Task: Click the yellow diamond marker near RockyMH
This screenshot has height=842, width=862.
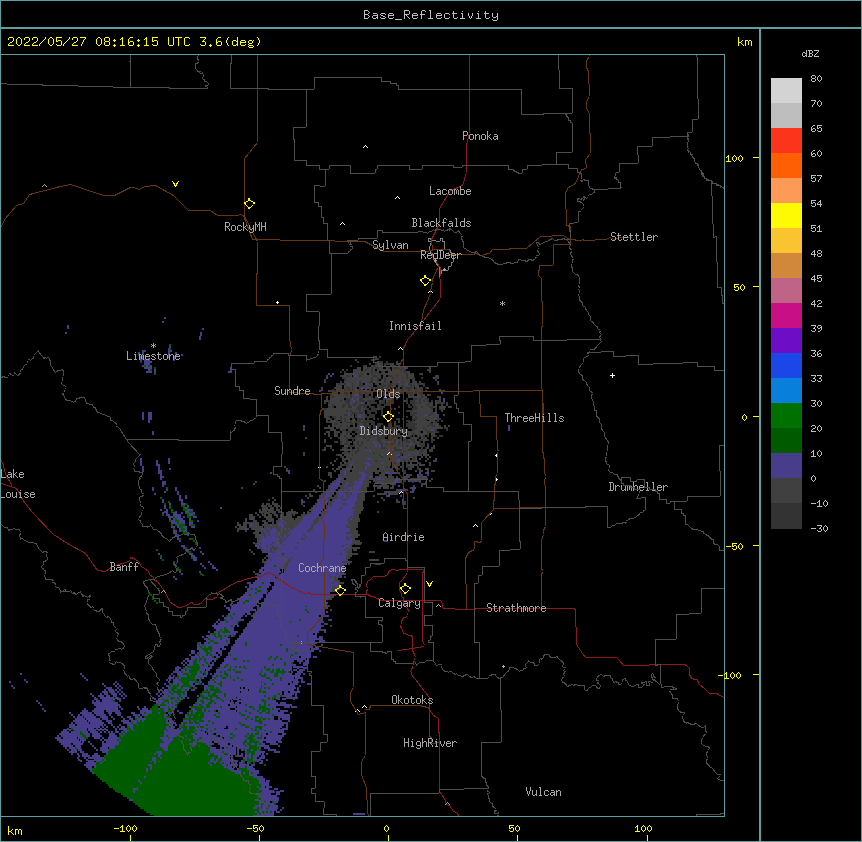Action: point(249,204)
